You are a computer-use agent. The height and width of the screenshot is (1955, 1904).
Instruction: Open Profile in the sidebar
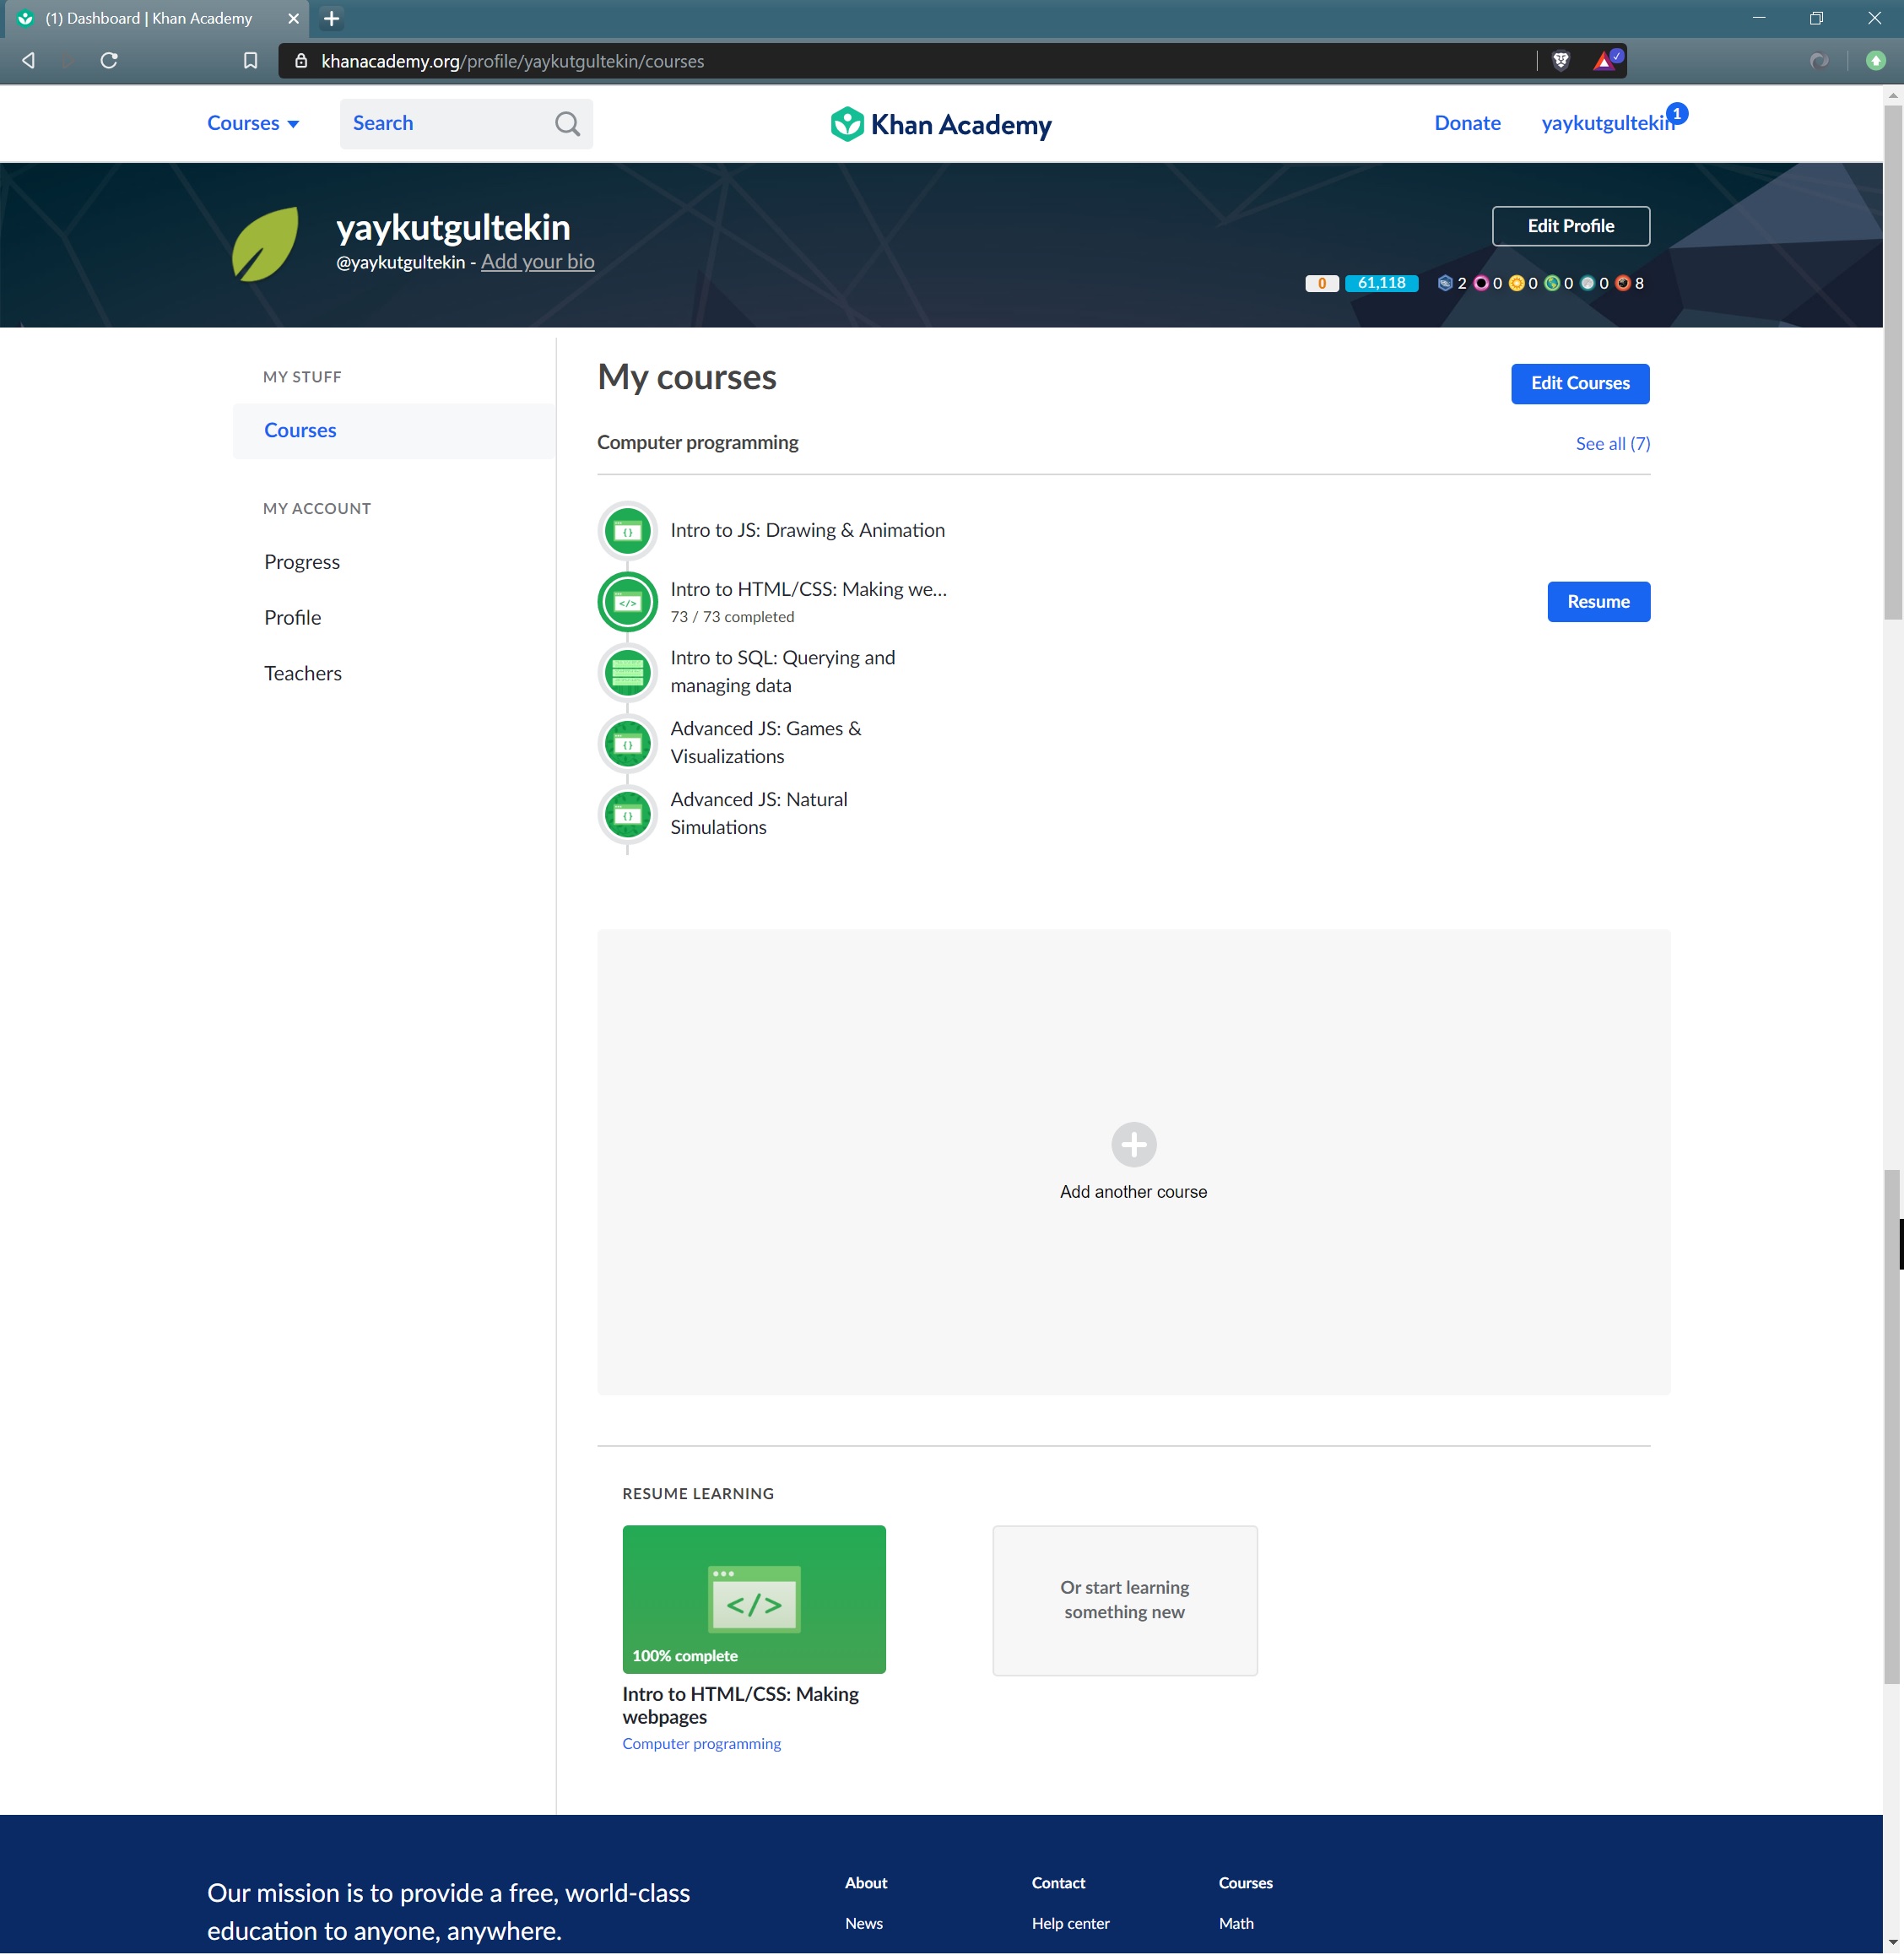(293, 618)
